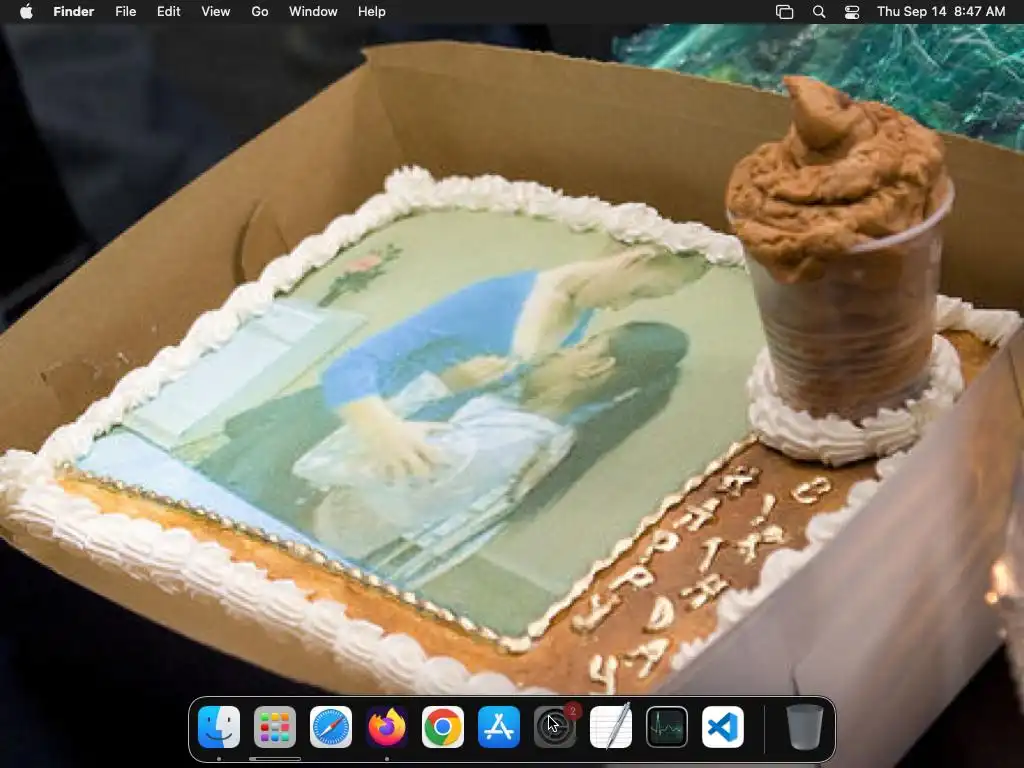Launch Visual Studio Code from Dock

(x=723, y=727)
